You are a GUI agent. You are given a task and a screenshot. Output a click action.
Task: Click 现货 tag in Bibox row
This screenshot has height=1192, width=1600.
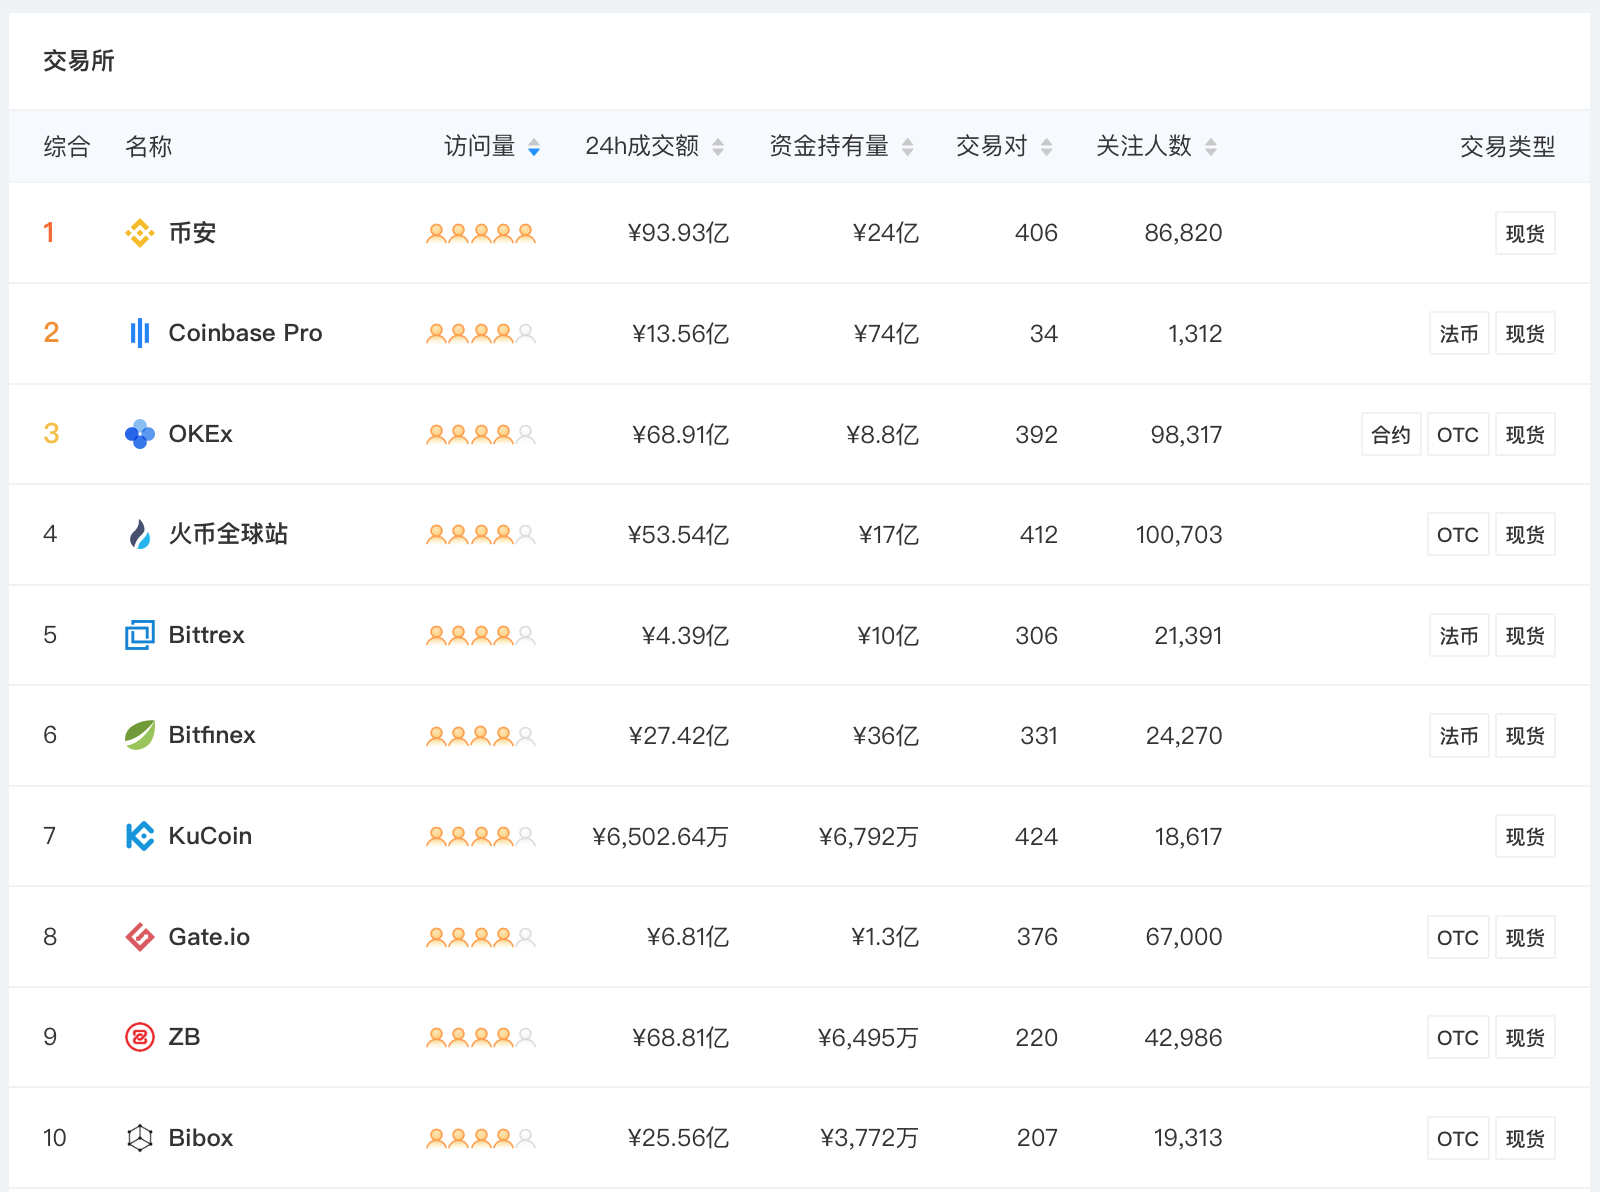pyautogui.click(x=1525, y=1138)
